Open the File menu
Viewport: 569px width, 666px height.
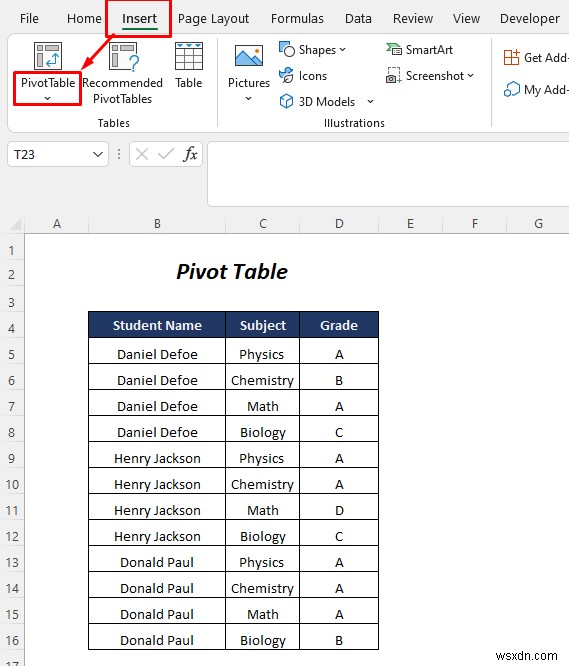pos(29,19)
